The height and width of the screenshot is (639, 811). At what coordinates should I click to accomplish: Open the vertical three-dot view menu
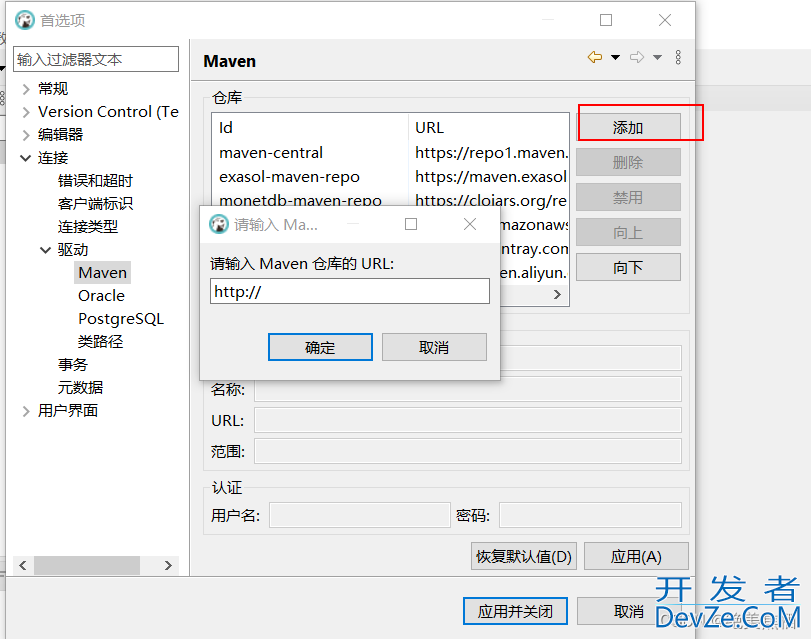[678, 57]
